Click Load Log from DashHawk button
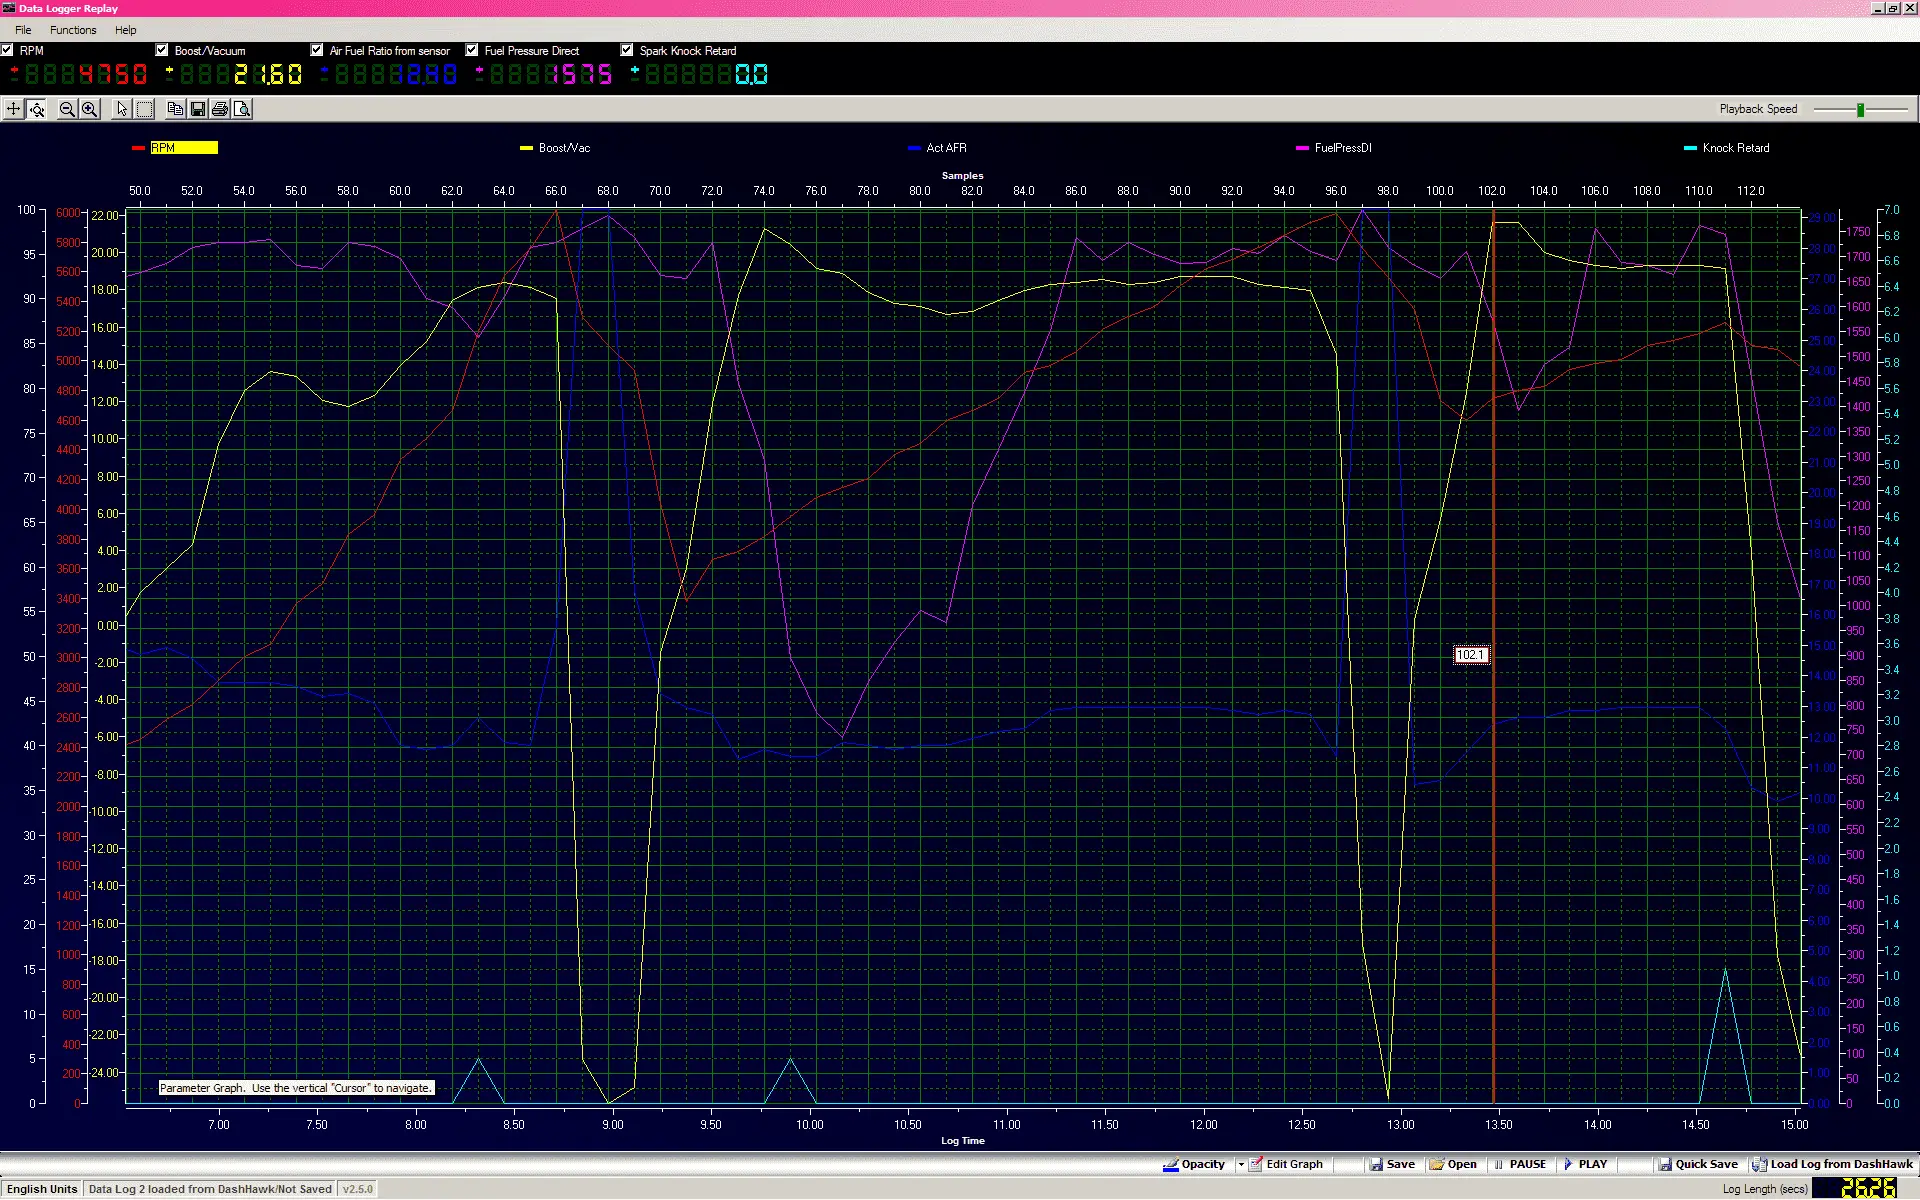Screen dimensions: 1920x1200 coord(1832,1164)
